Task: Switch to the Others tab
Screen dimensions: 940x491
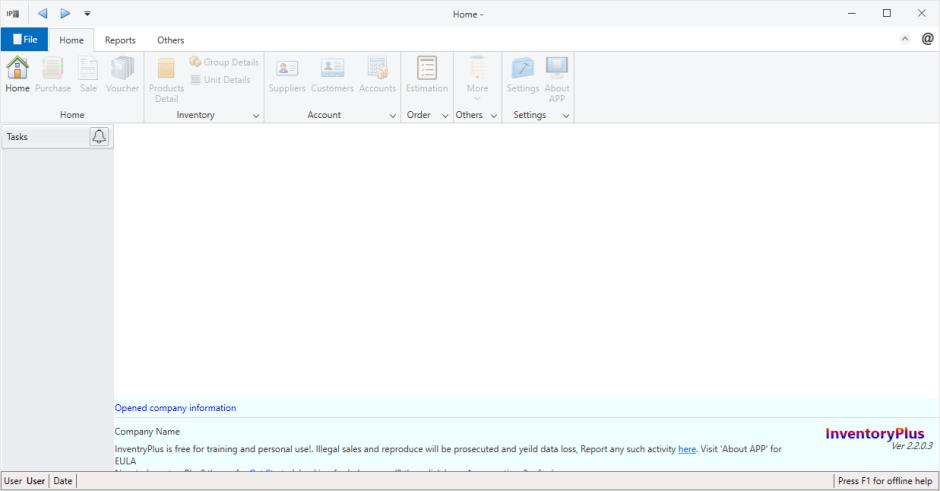Action: coord(170,40)
